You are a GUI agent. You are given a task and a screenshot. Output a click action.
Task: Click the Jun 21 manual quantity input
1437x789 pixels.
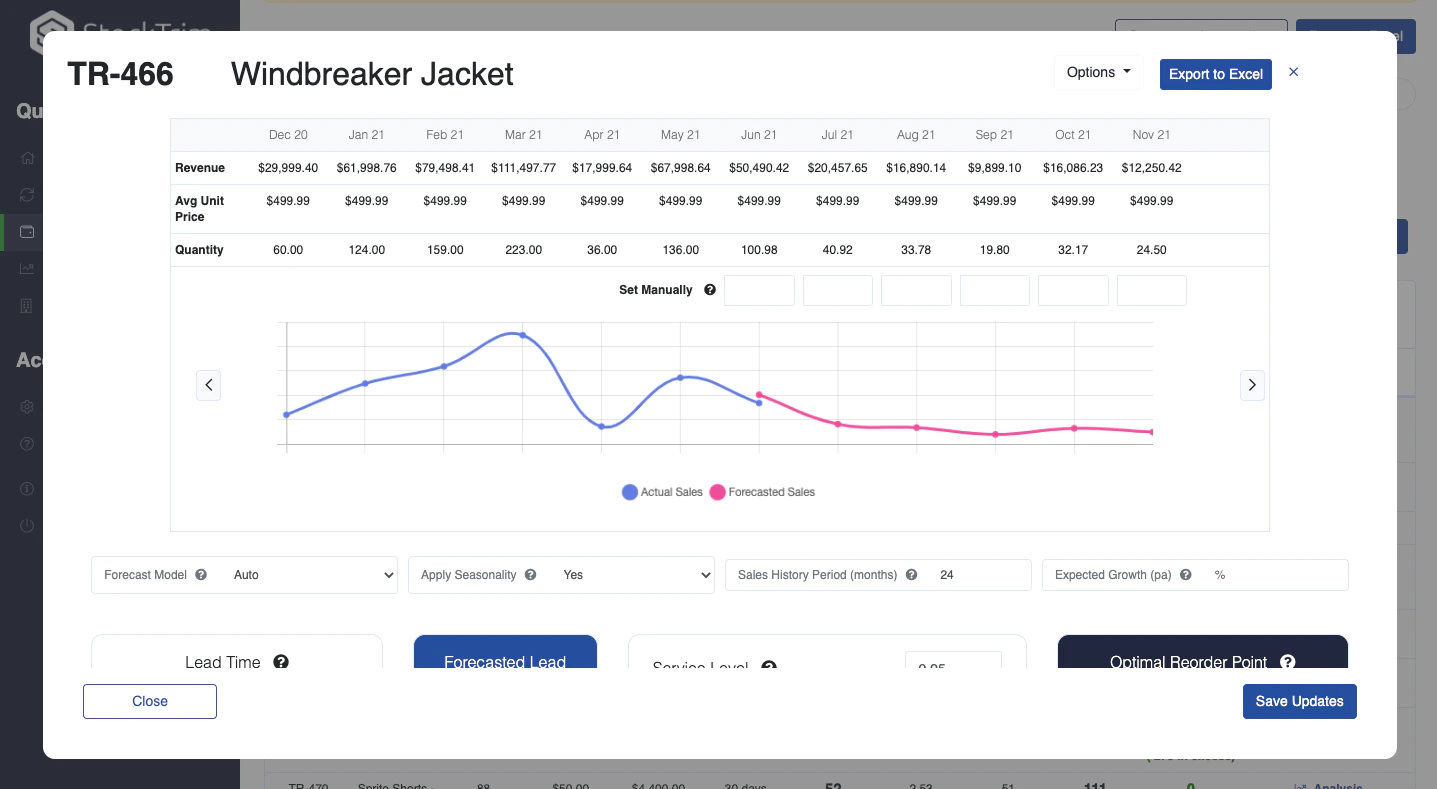coord(759,291)
